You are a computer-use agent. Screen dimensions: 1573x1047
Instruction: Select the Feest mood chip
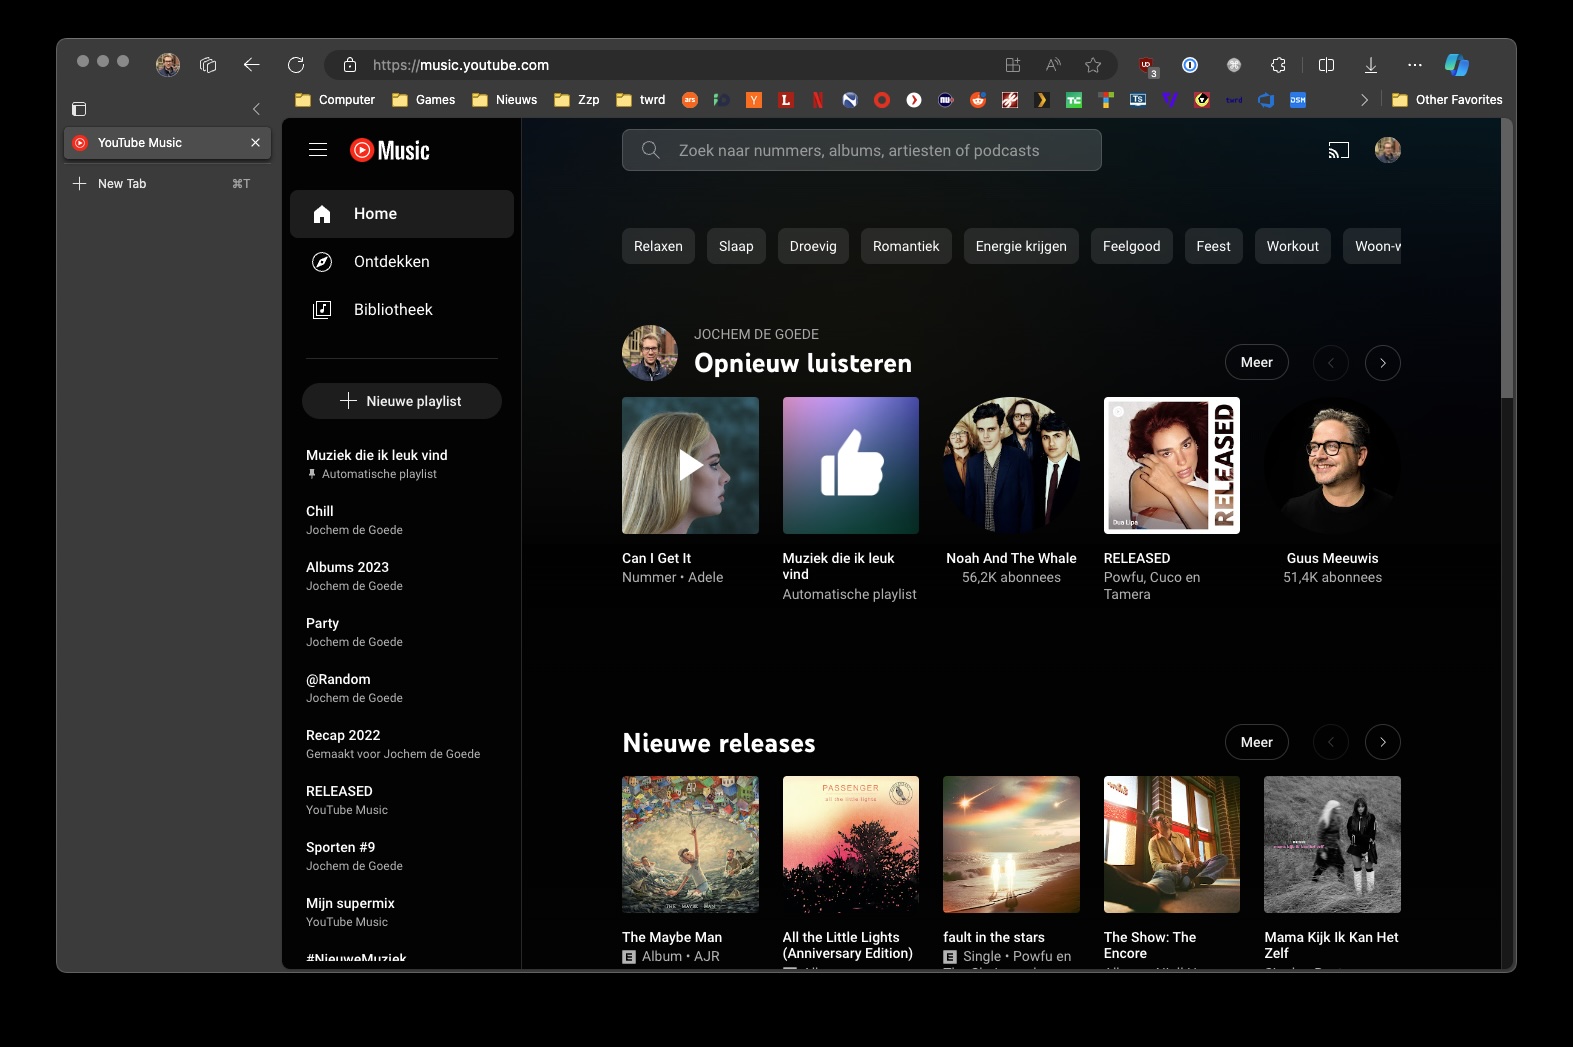pos(1214,246)
